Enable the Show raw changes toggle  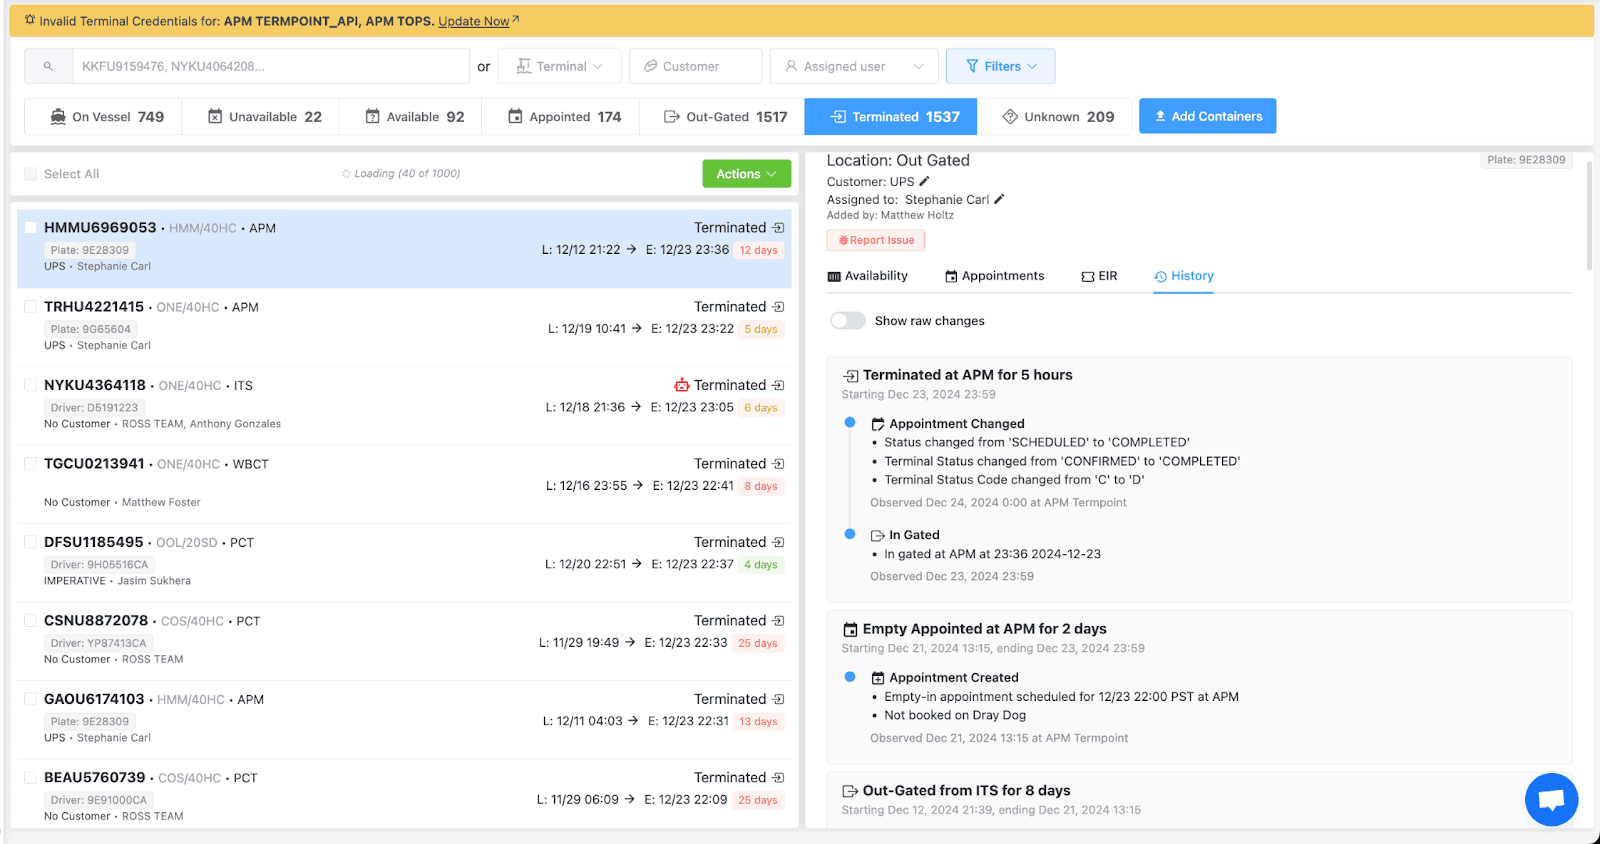coord(848,321)
